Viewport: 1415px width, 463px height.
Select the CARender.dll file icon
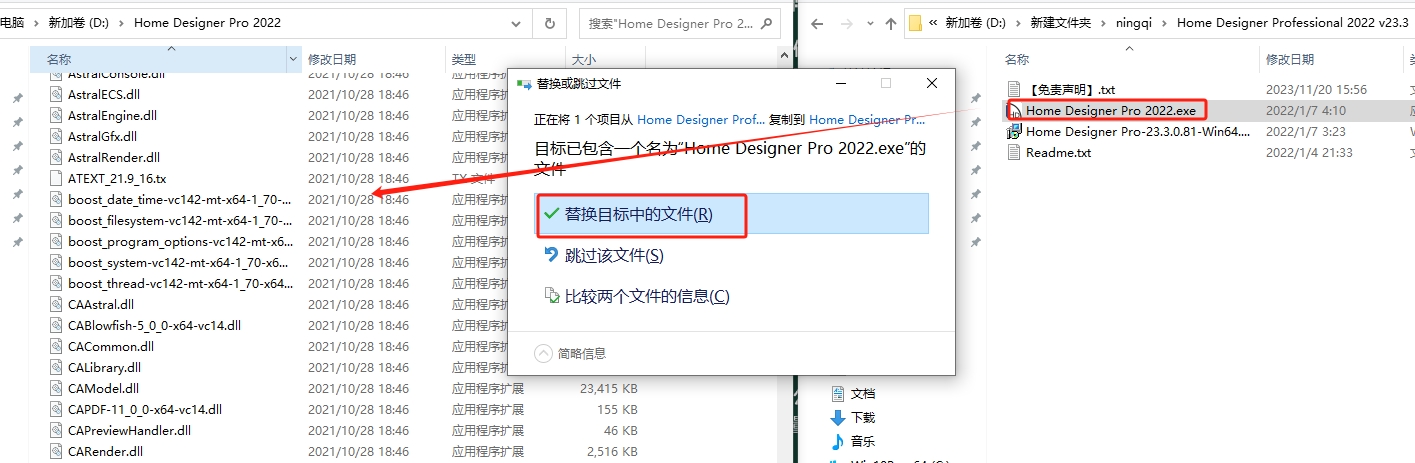click(x=57, y=452)
